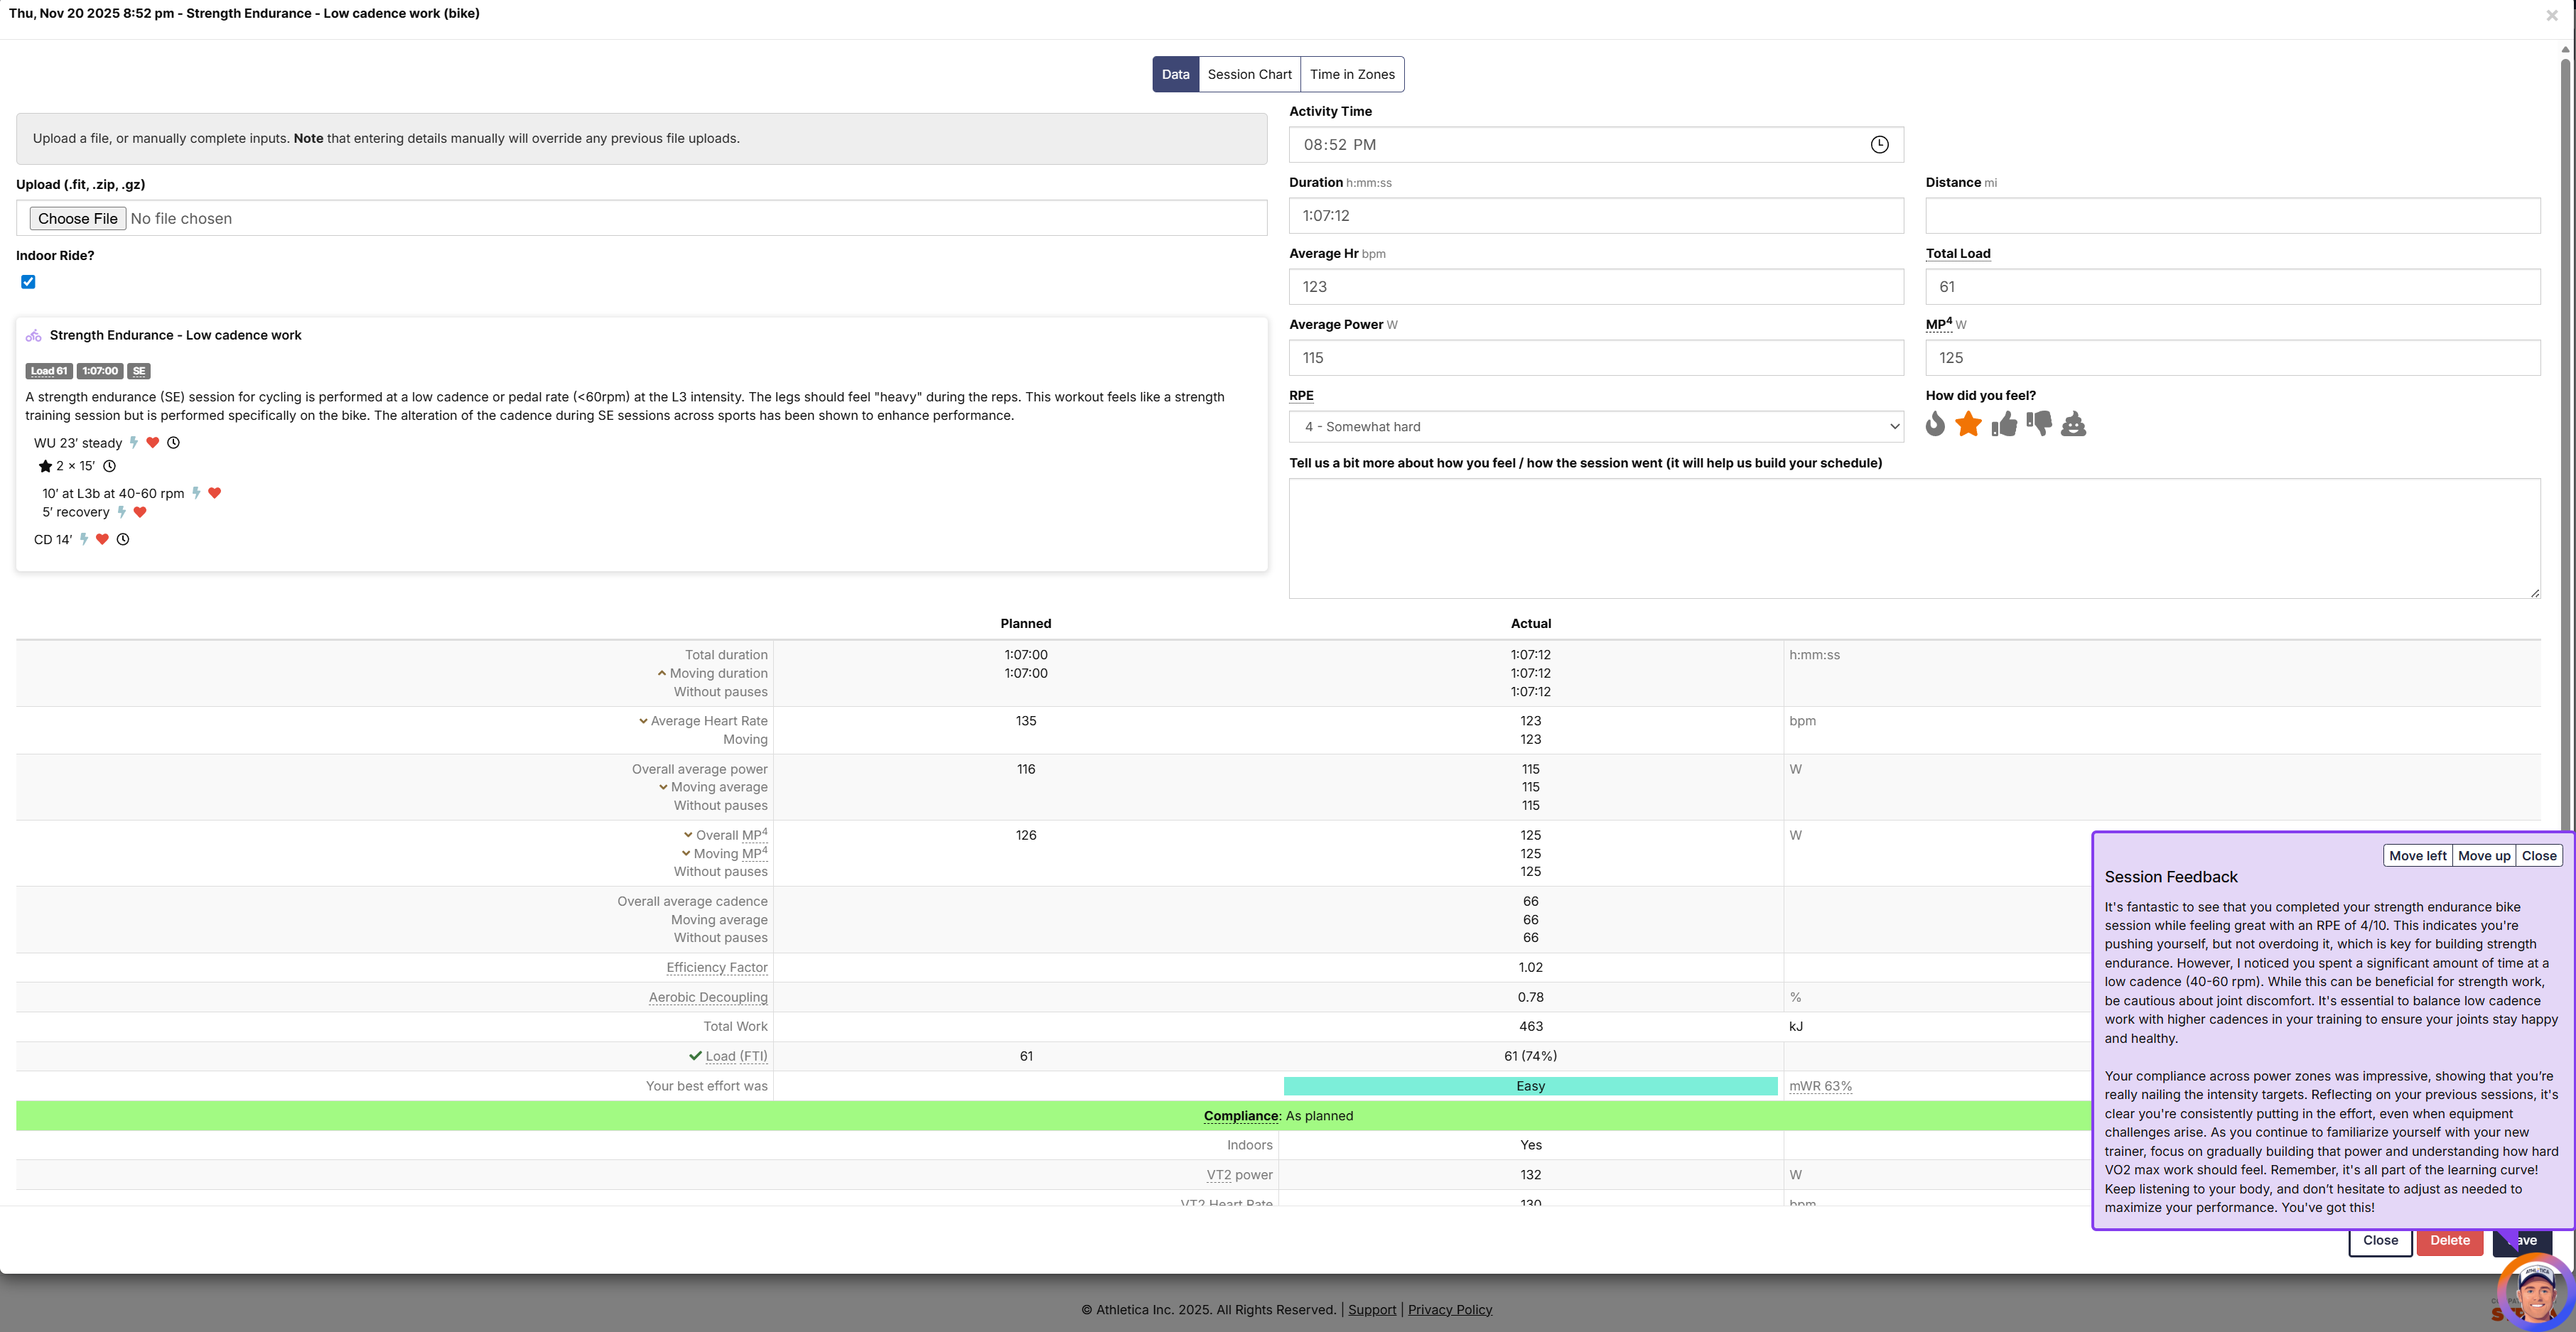Click the flame 'on fire' feeling icon
Image resolution: width=2576 pixels, height=1332 pixels.
coord(1936,424)
